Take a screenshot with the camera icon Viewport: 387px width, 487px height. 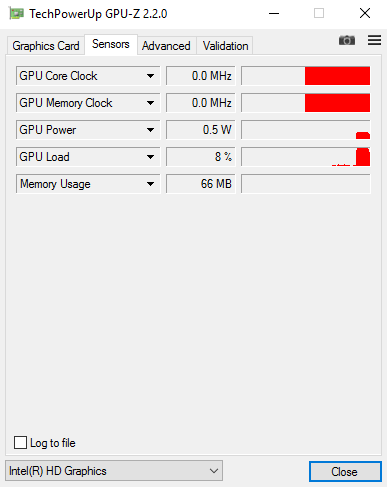[x=347, y=41]
